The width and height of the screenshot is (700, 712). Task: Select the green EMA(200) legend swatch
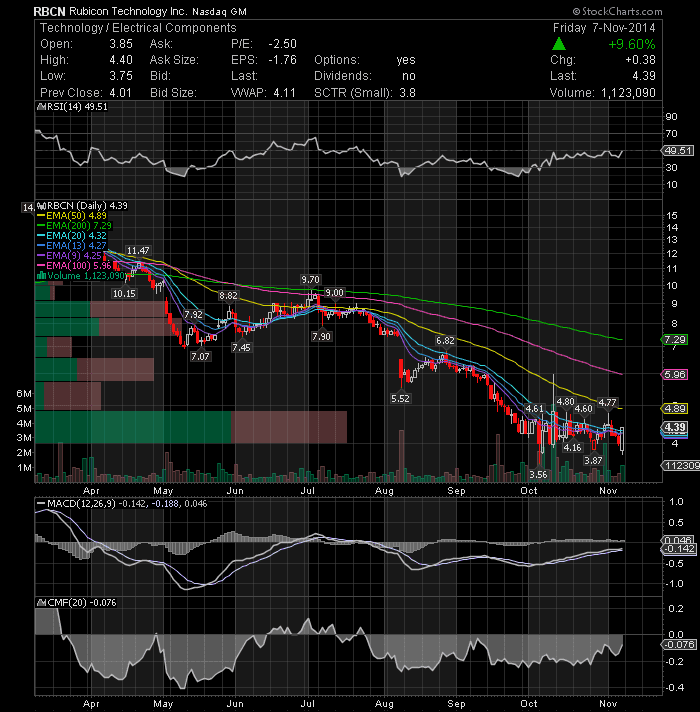coord(41,226)
